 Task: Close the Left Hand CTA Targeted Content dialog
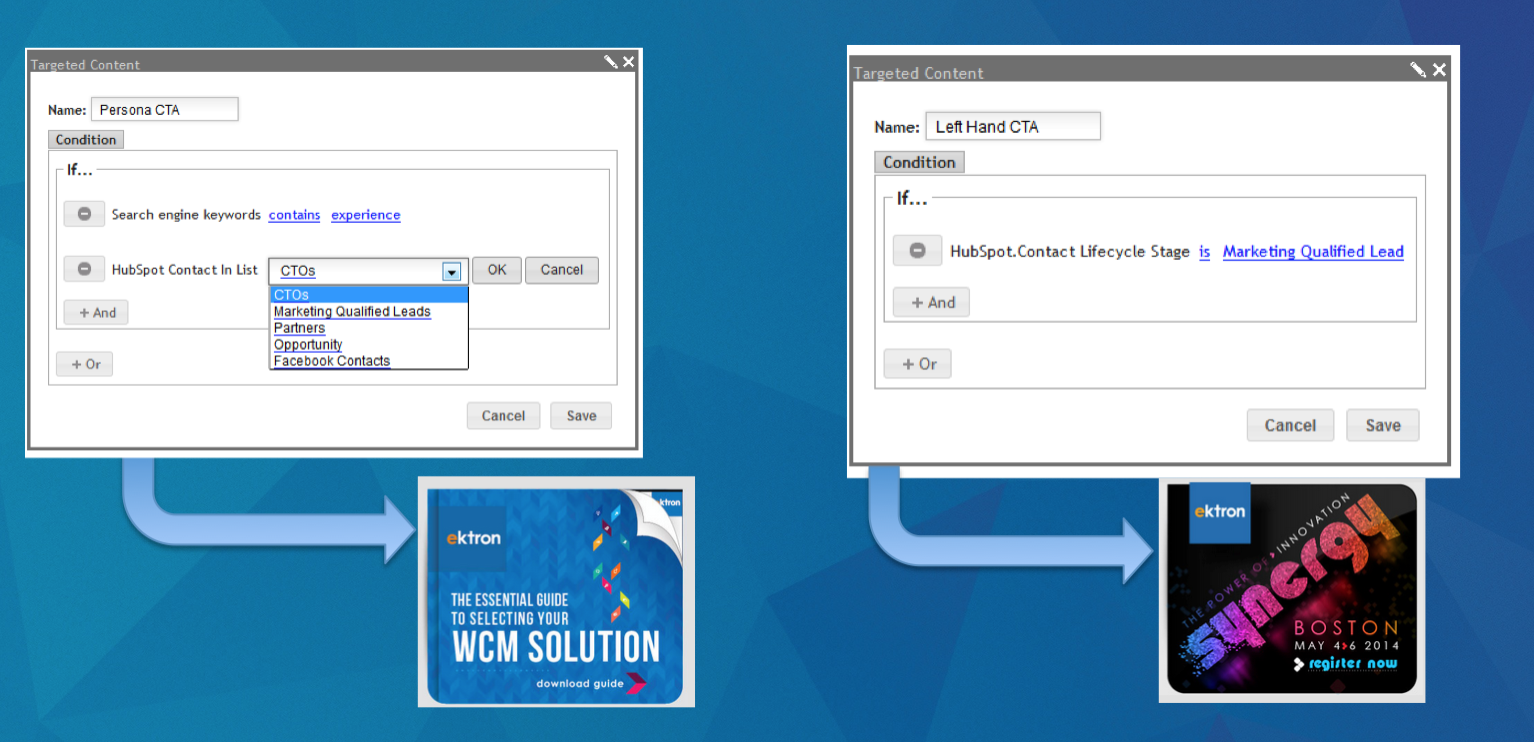(x=1439, y=69)
